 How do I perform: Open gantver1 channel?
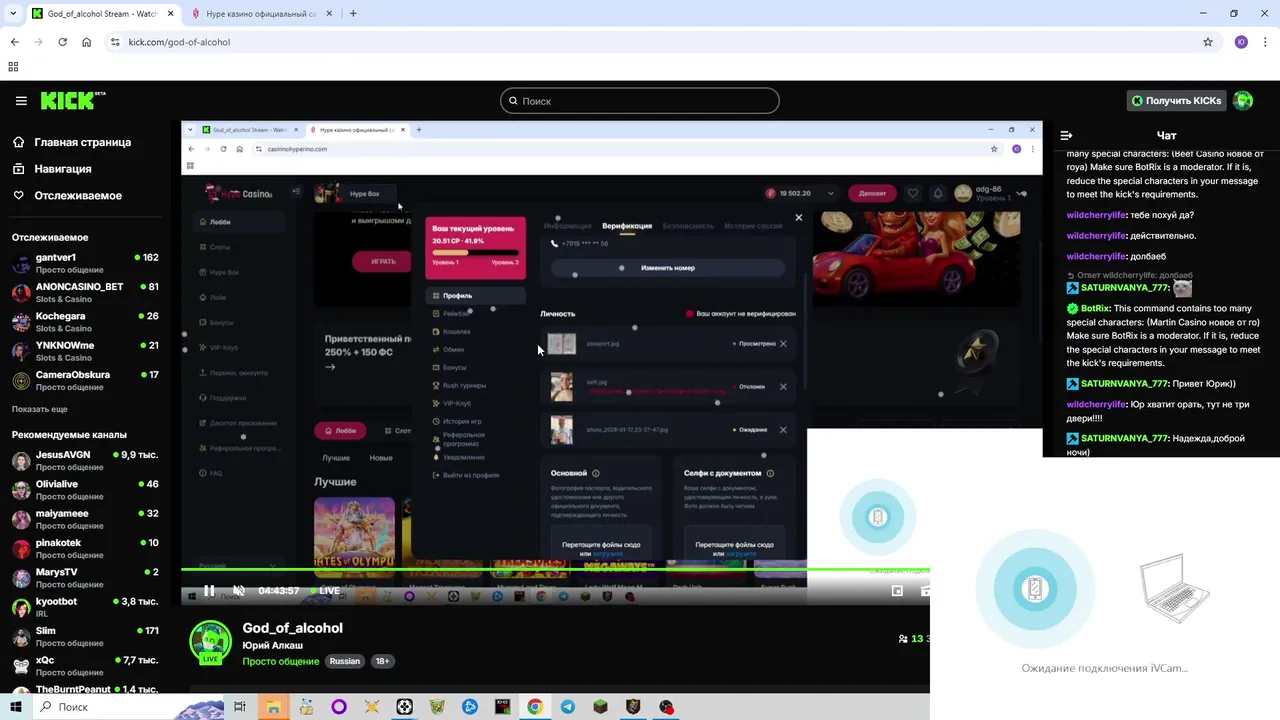[x=85, y=263]
